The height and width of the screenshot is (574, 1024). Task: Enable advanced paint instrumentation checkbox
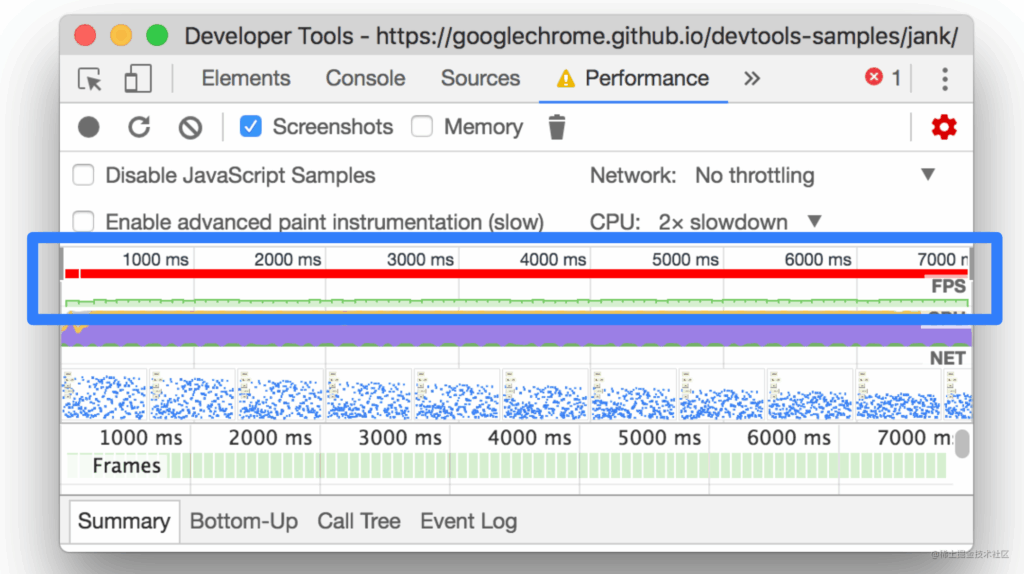click(84, 221)
